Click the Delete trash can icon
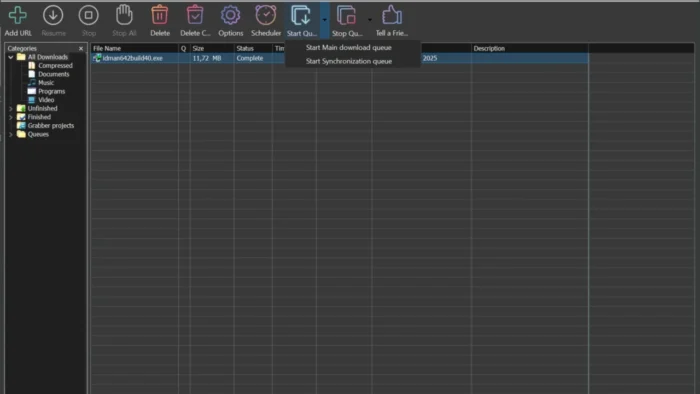The height and width of the screenshot is (394, 700). (159, 16)
